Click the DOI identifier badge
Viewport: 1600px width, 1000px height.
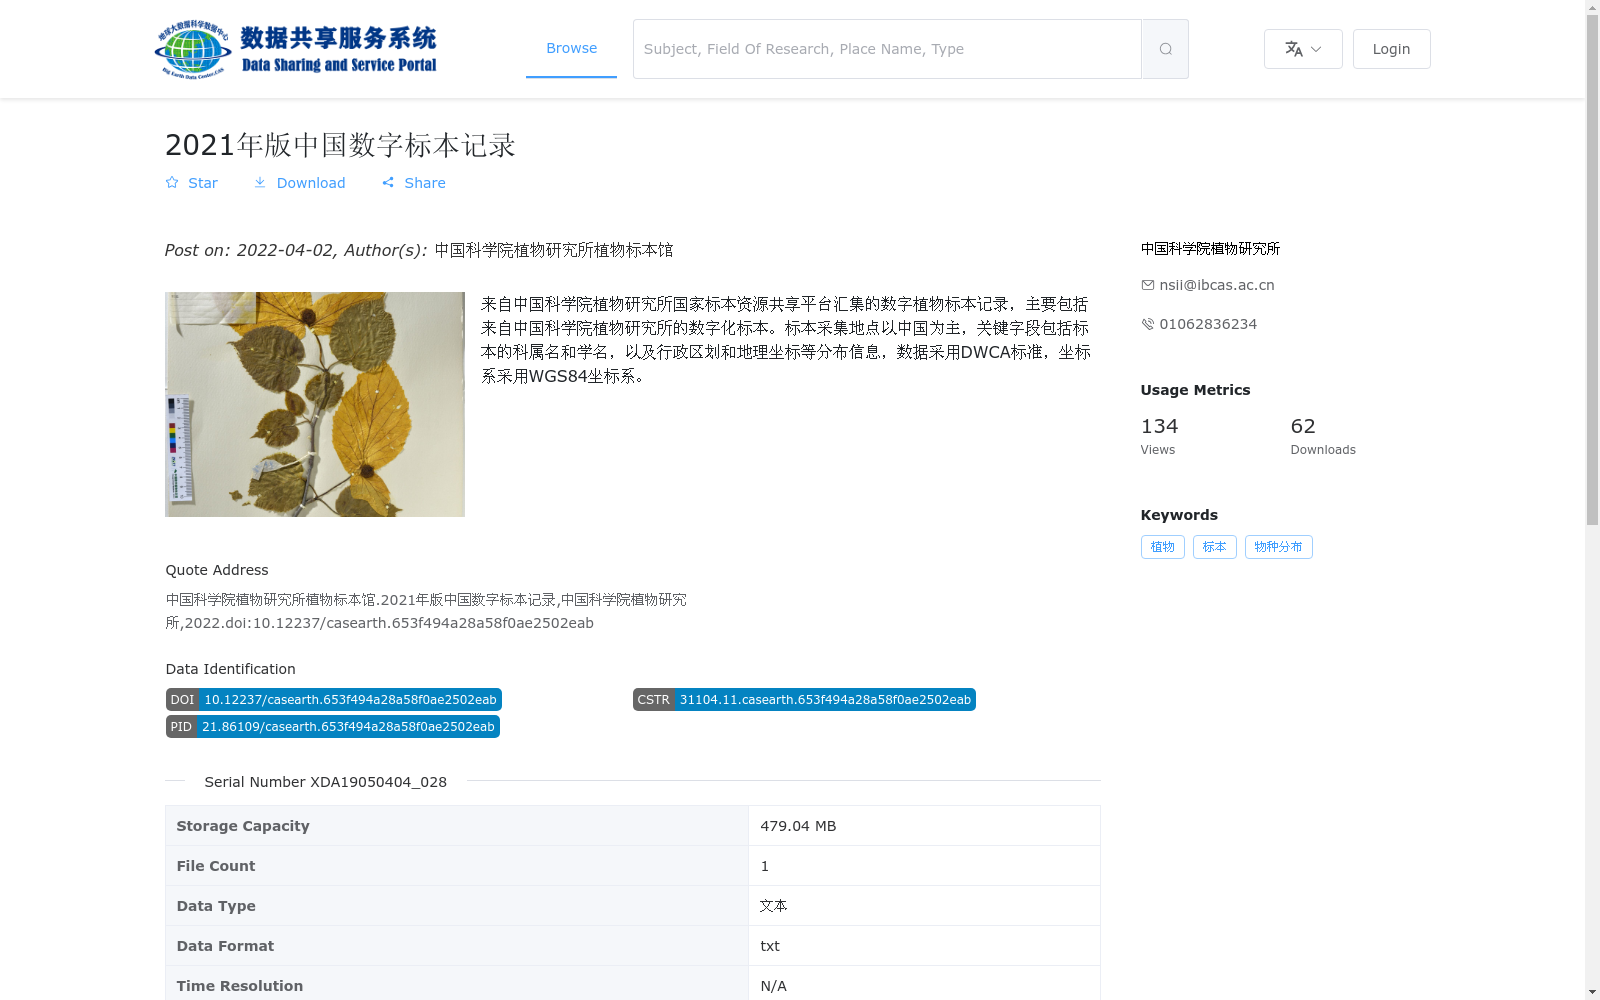[334, 700]
